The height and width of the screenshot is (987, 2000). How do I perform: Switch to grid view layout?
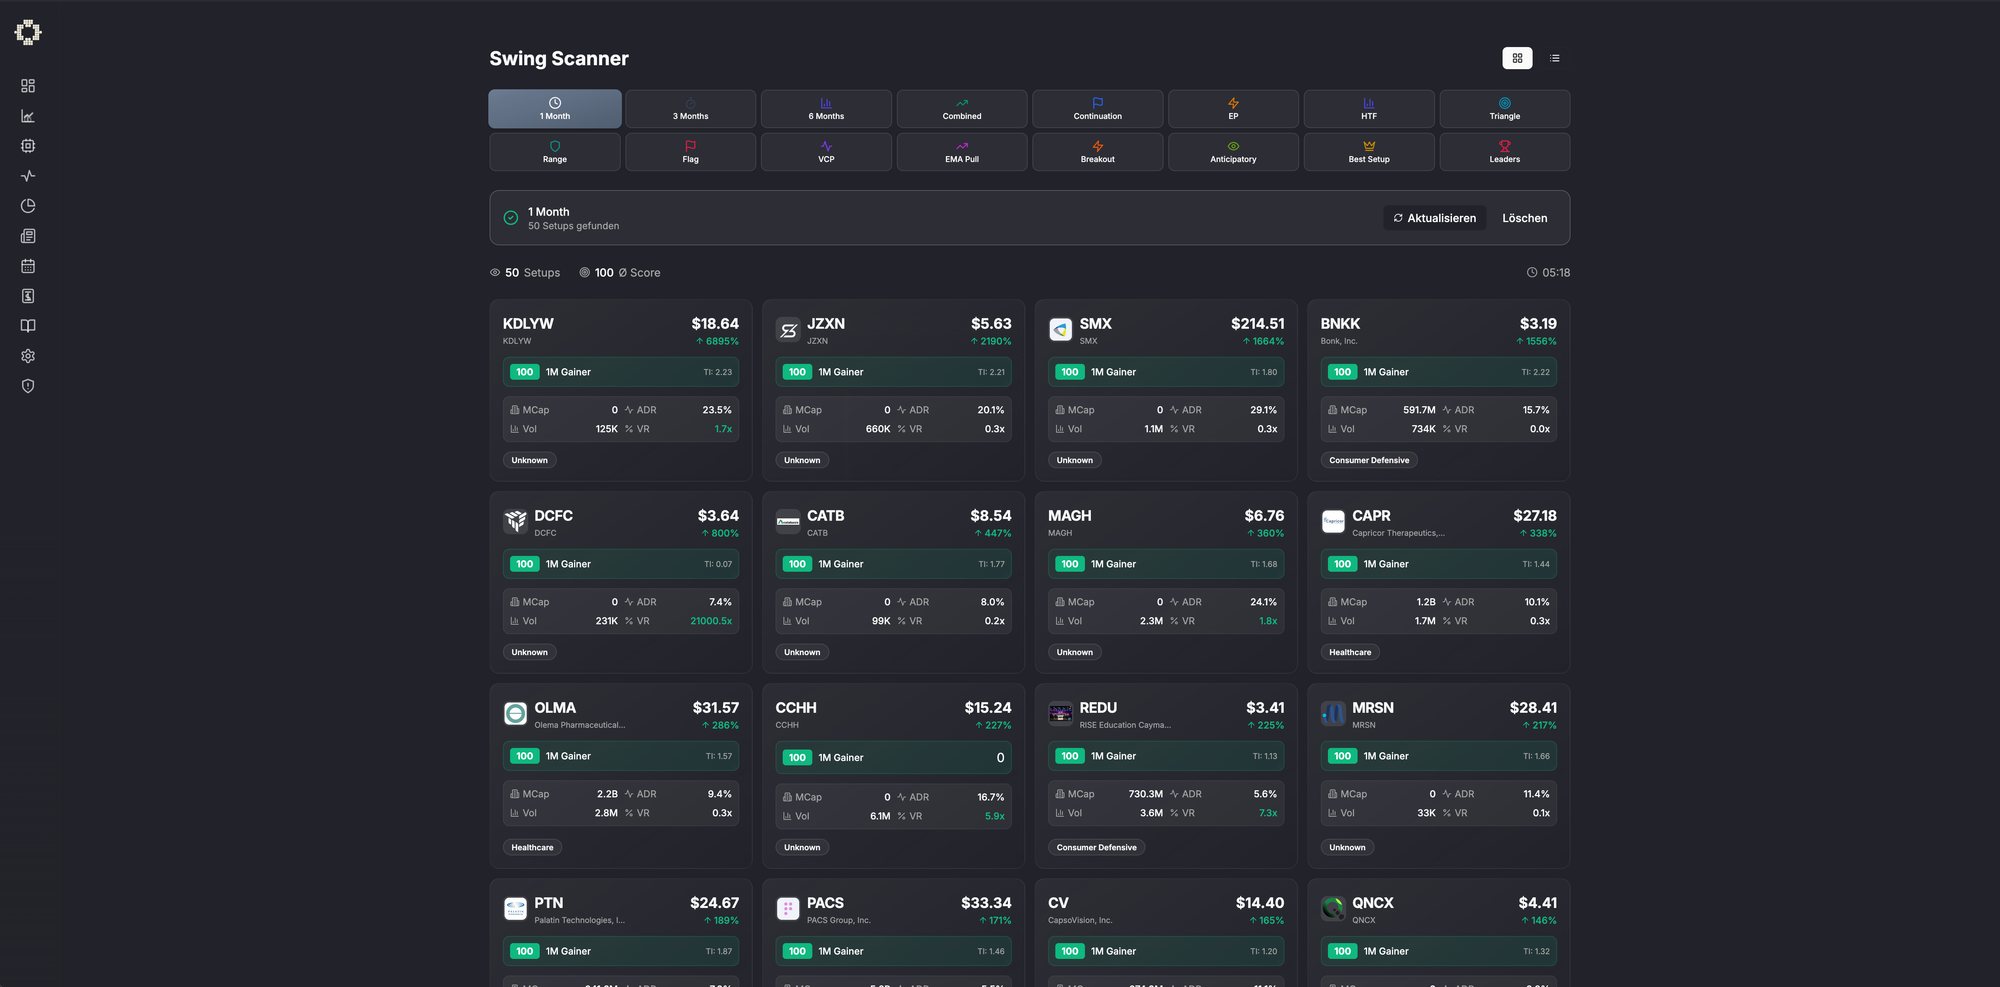[1517, 58]
